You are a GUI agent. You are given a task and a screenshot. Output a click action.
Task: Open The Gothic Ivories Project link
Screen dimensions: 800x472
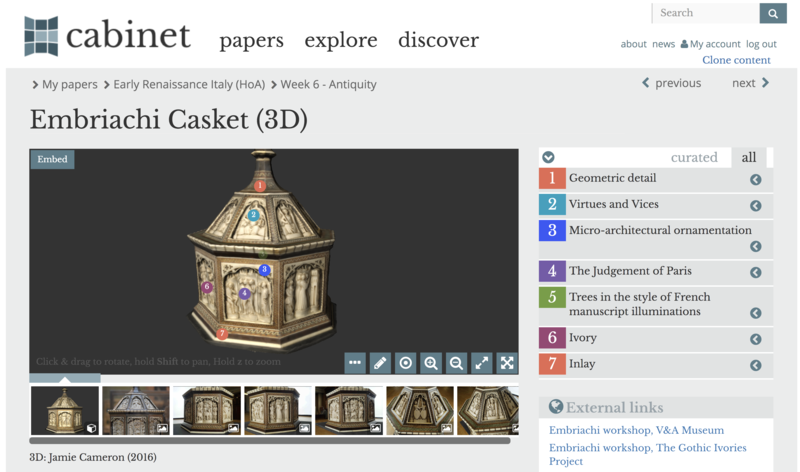(x=647, y=454)
